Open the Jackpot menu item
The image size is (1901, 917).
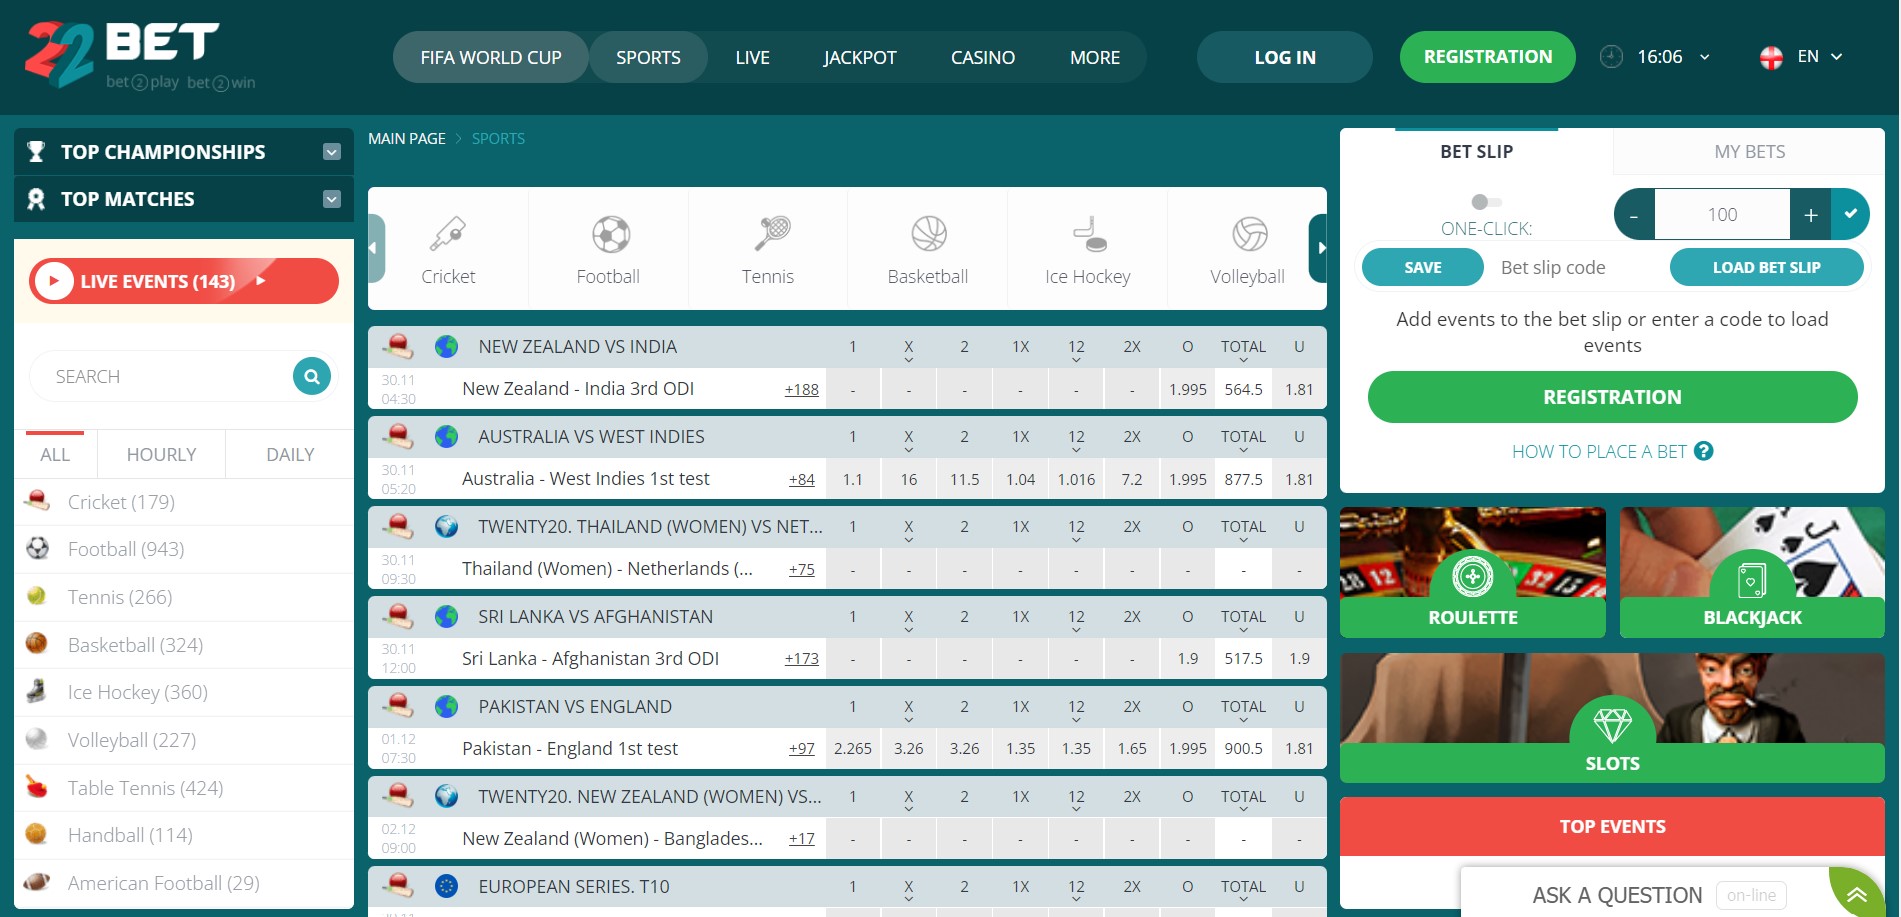pyautogui.click(x=860, y=57)
